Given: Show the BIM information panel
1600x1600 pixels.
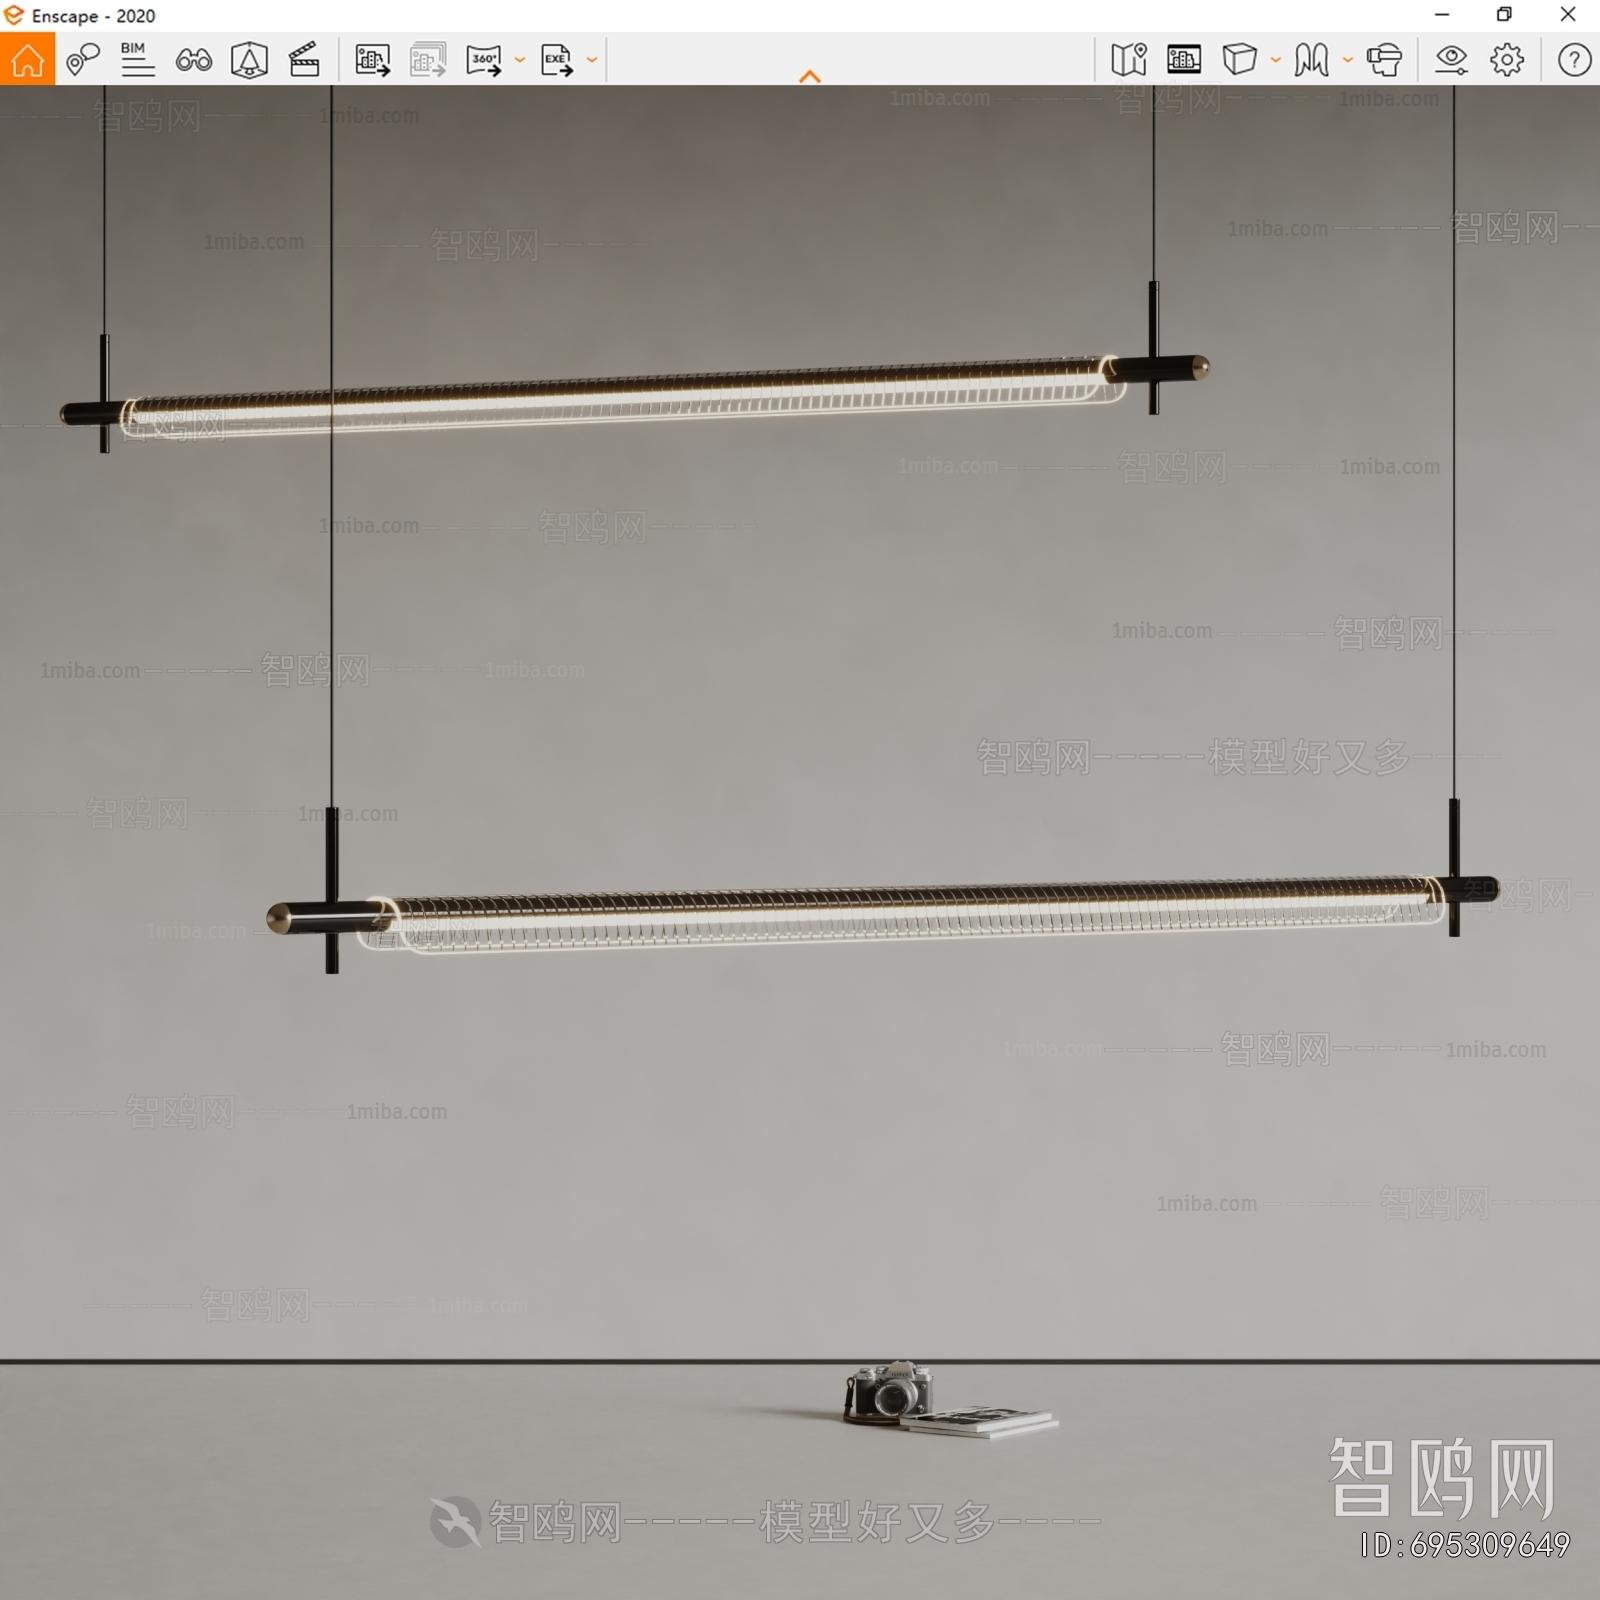Looking at the screenshot, I should pos(137,60).
